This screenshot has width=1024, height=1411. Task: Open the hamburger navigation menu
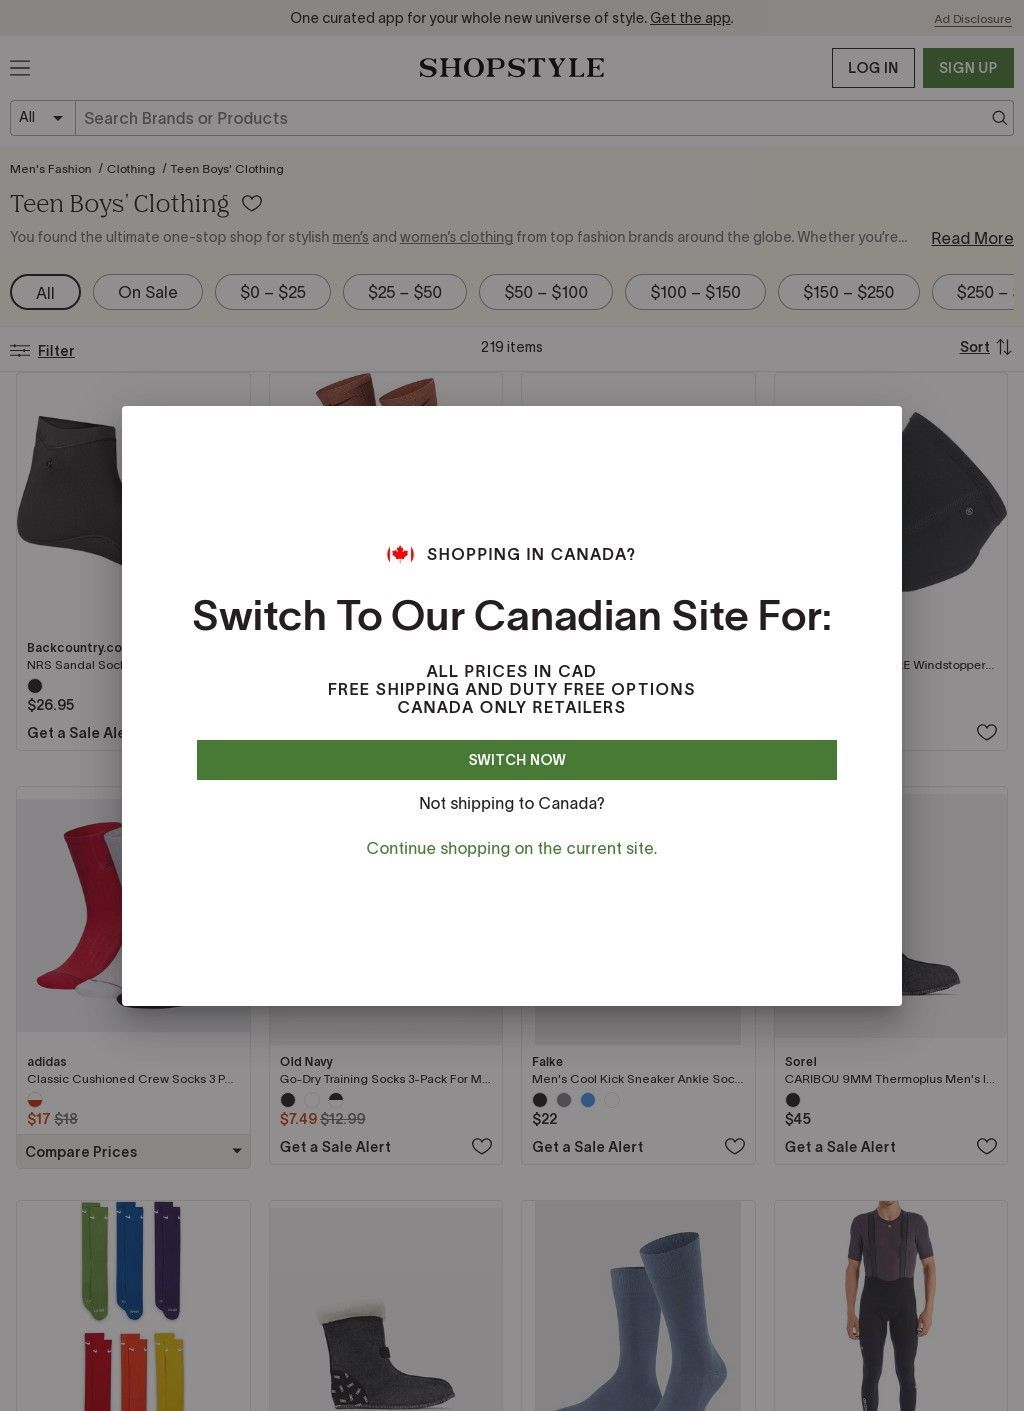(x=20, y=68)
